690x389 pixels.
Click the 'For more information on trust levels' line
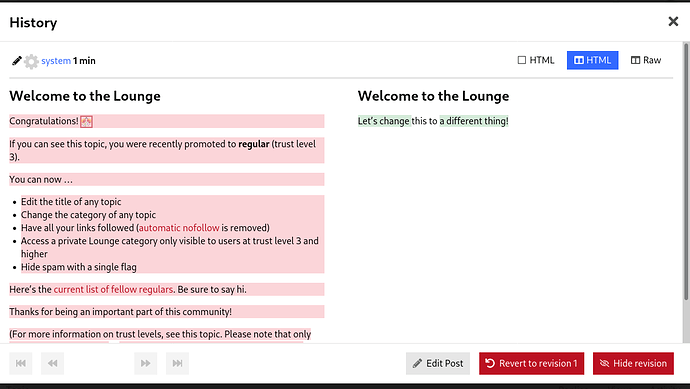(x=160, y=334)
